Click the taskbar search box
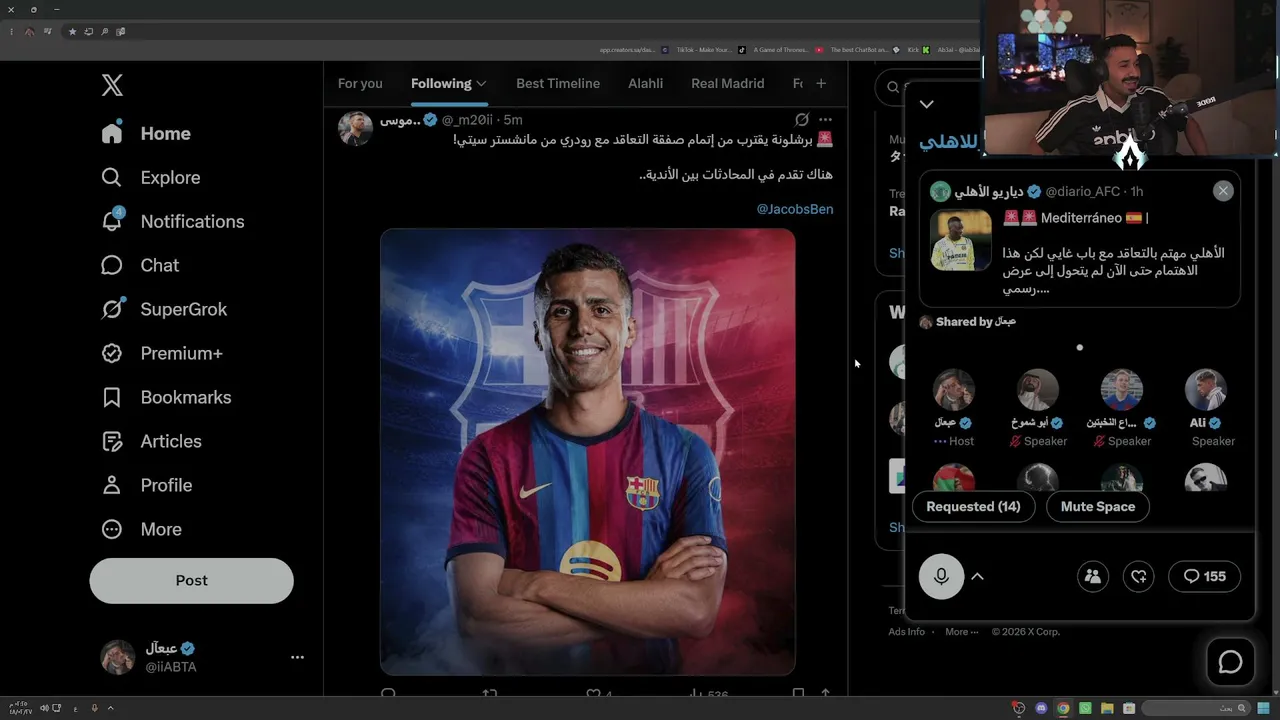This screenshot has width=1280, height=720. (1198, 708)
